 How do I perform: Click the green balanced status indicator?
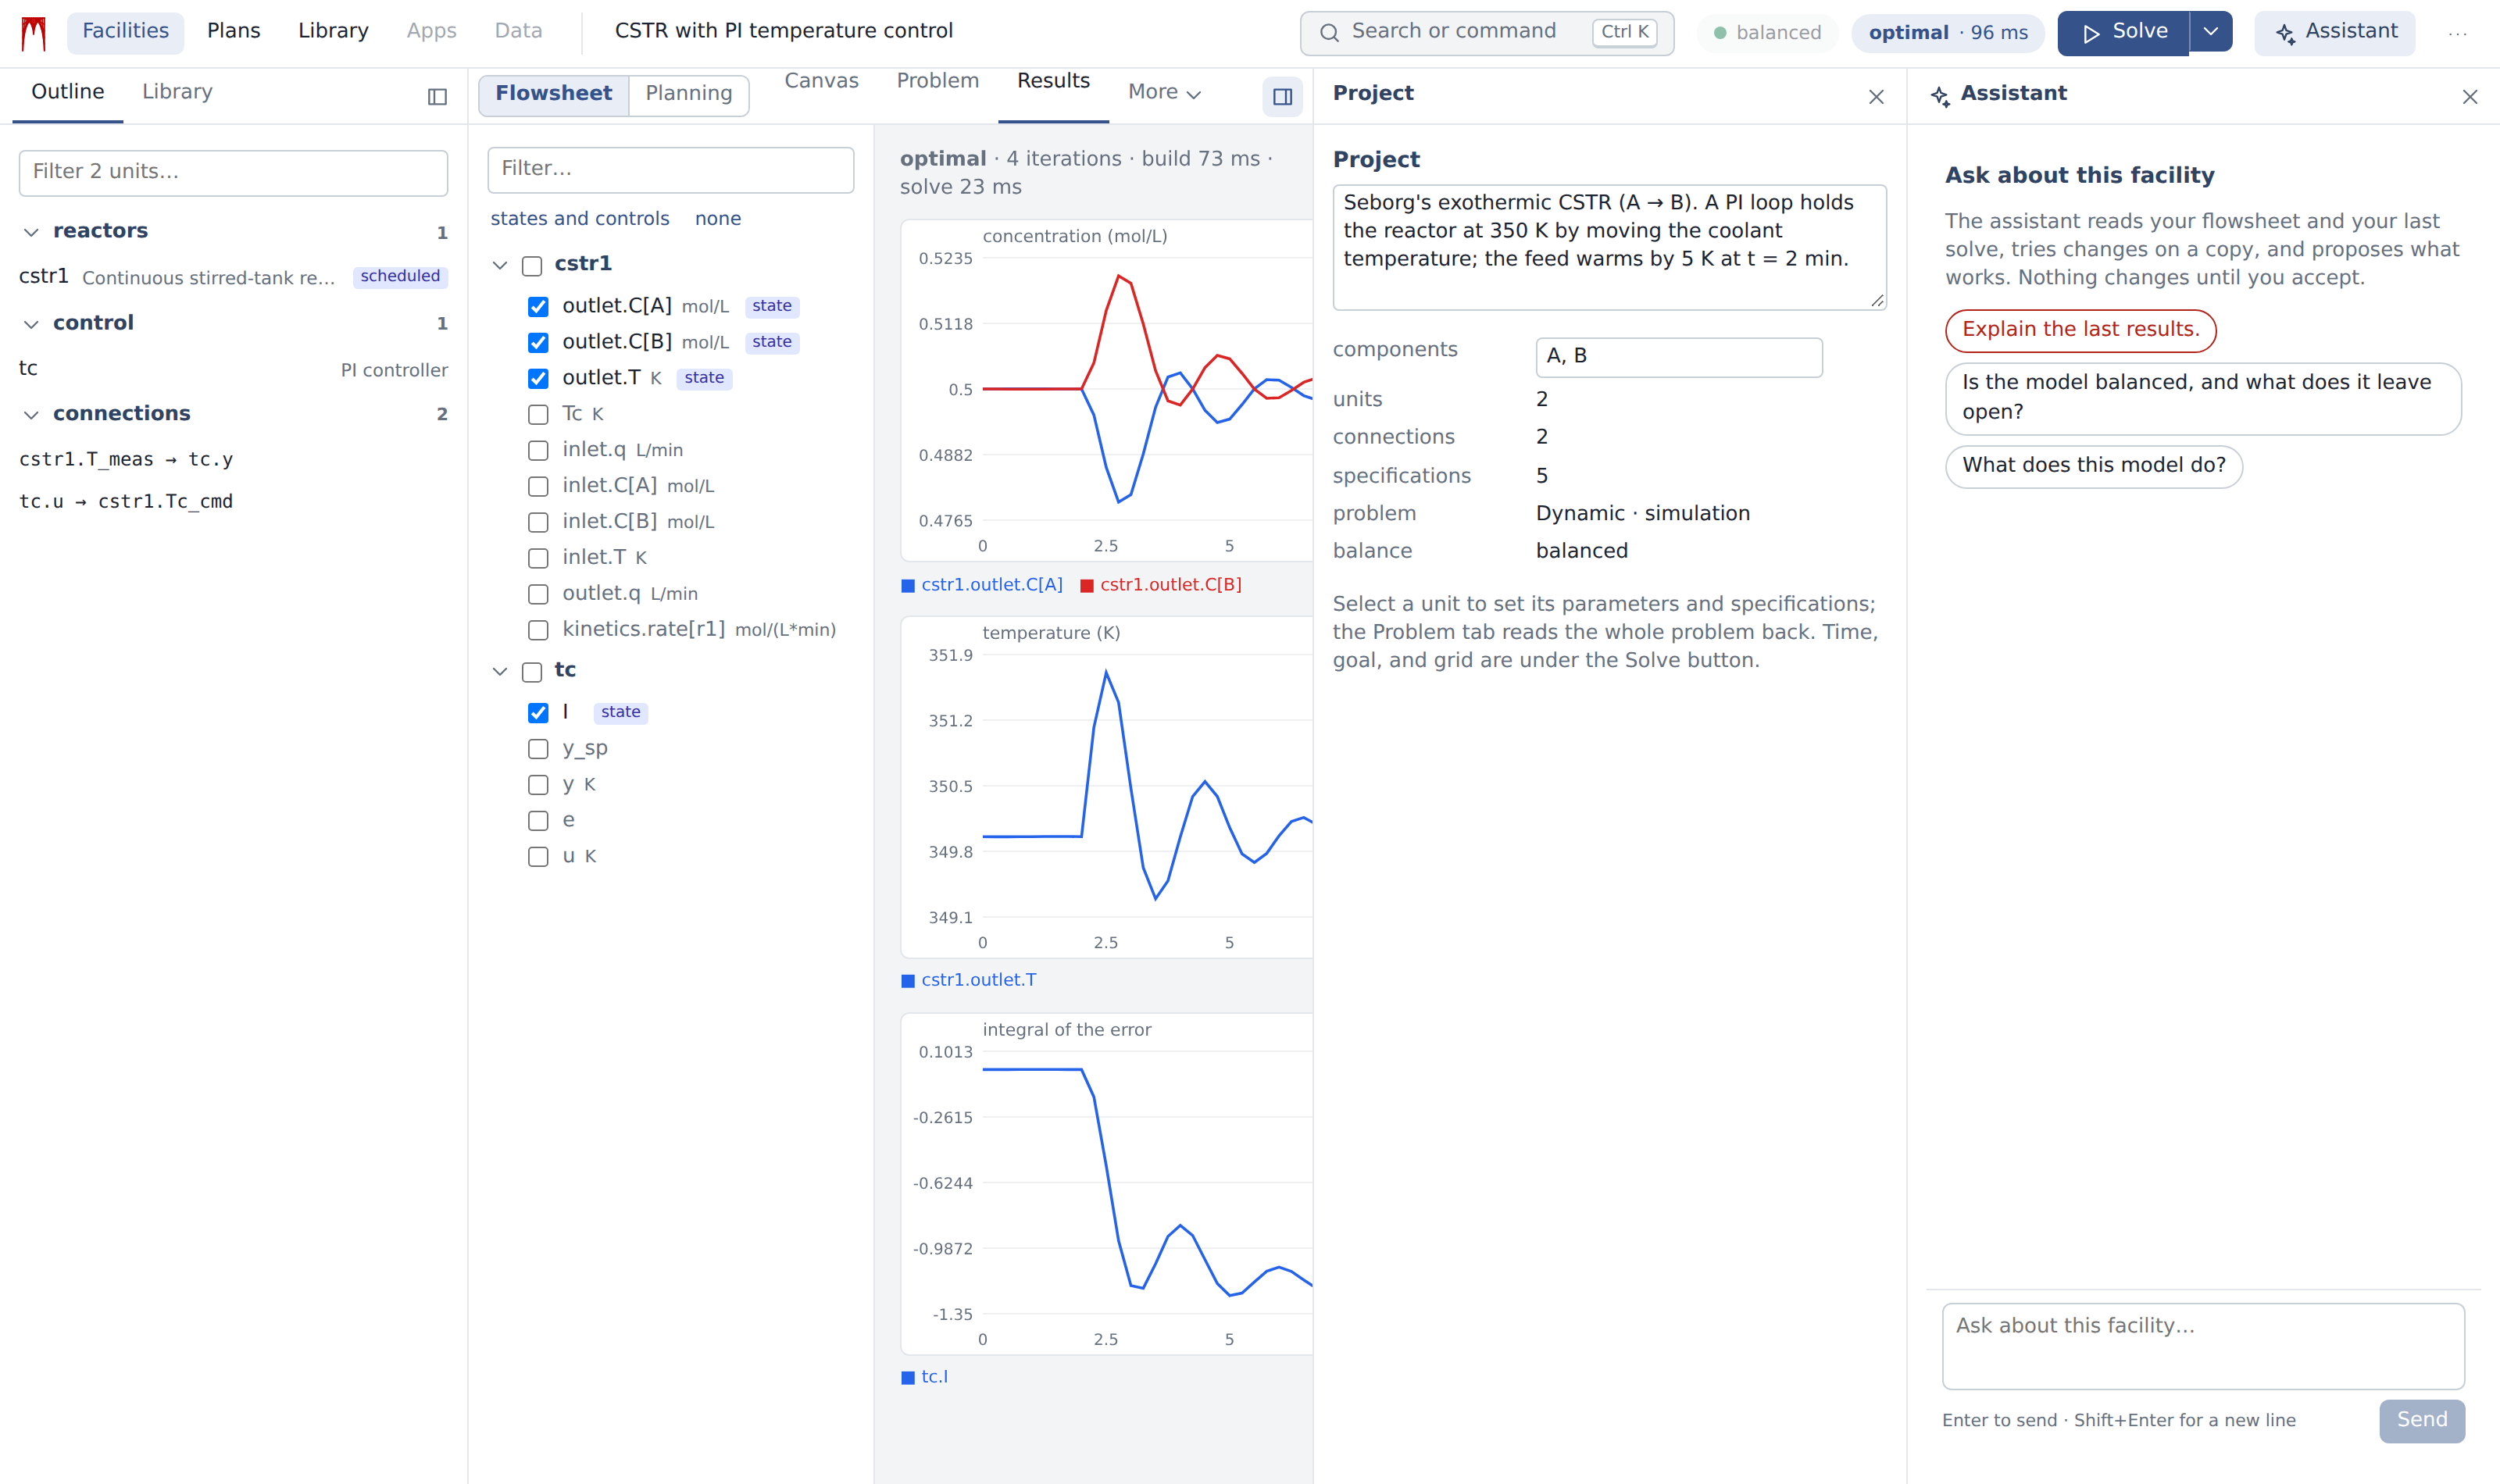1768,33
